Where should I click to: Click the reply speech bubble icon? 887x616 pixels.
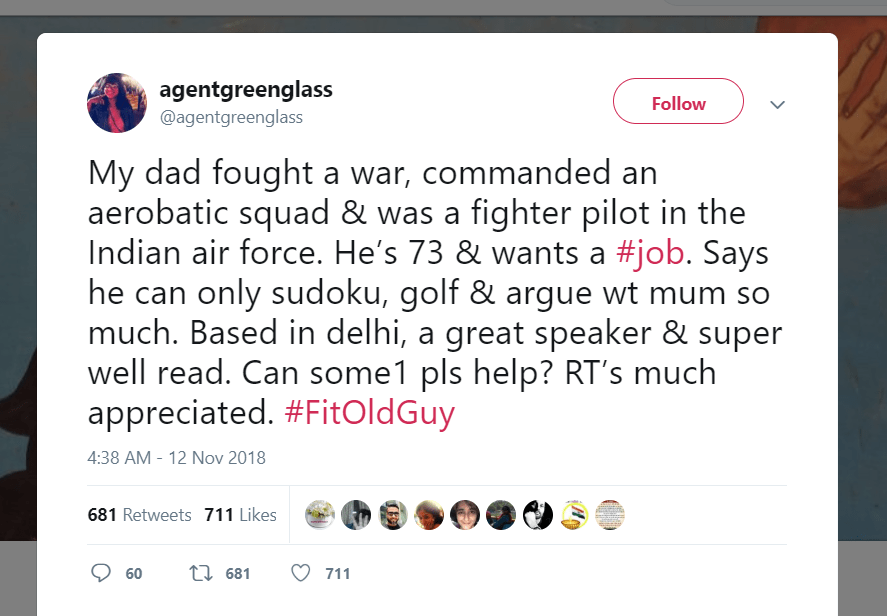click(x=101, y=573)
